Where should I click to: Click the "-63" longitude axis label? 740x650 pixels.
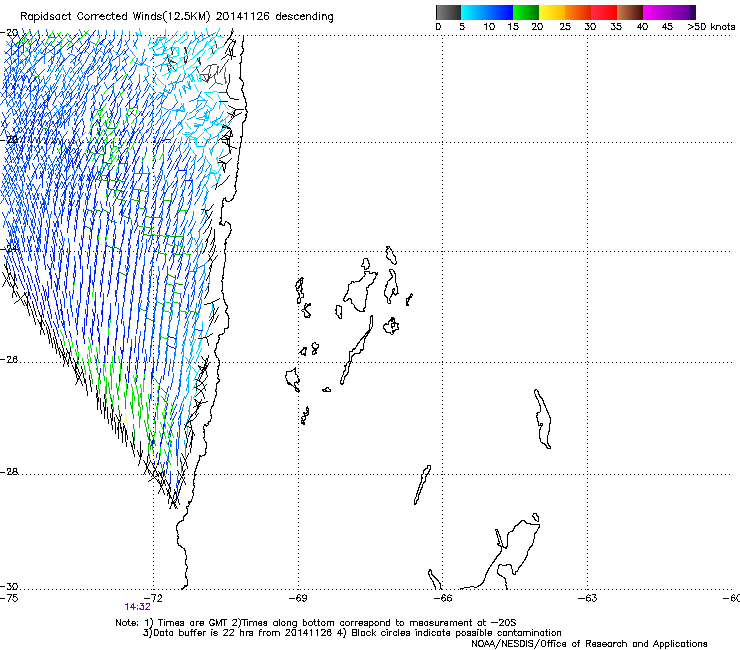(588, 598)
